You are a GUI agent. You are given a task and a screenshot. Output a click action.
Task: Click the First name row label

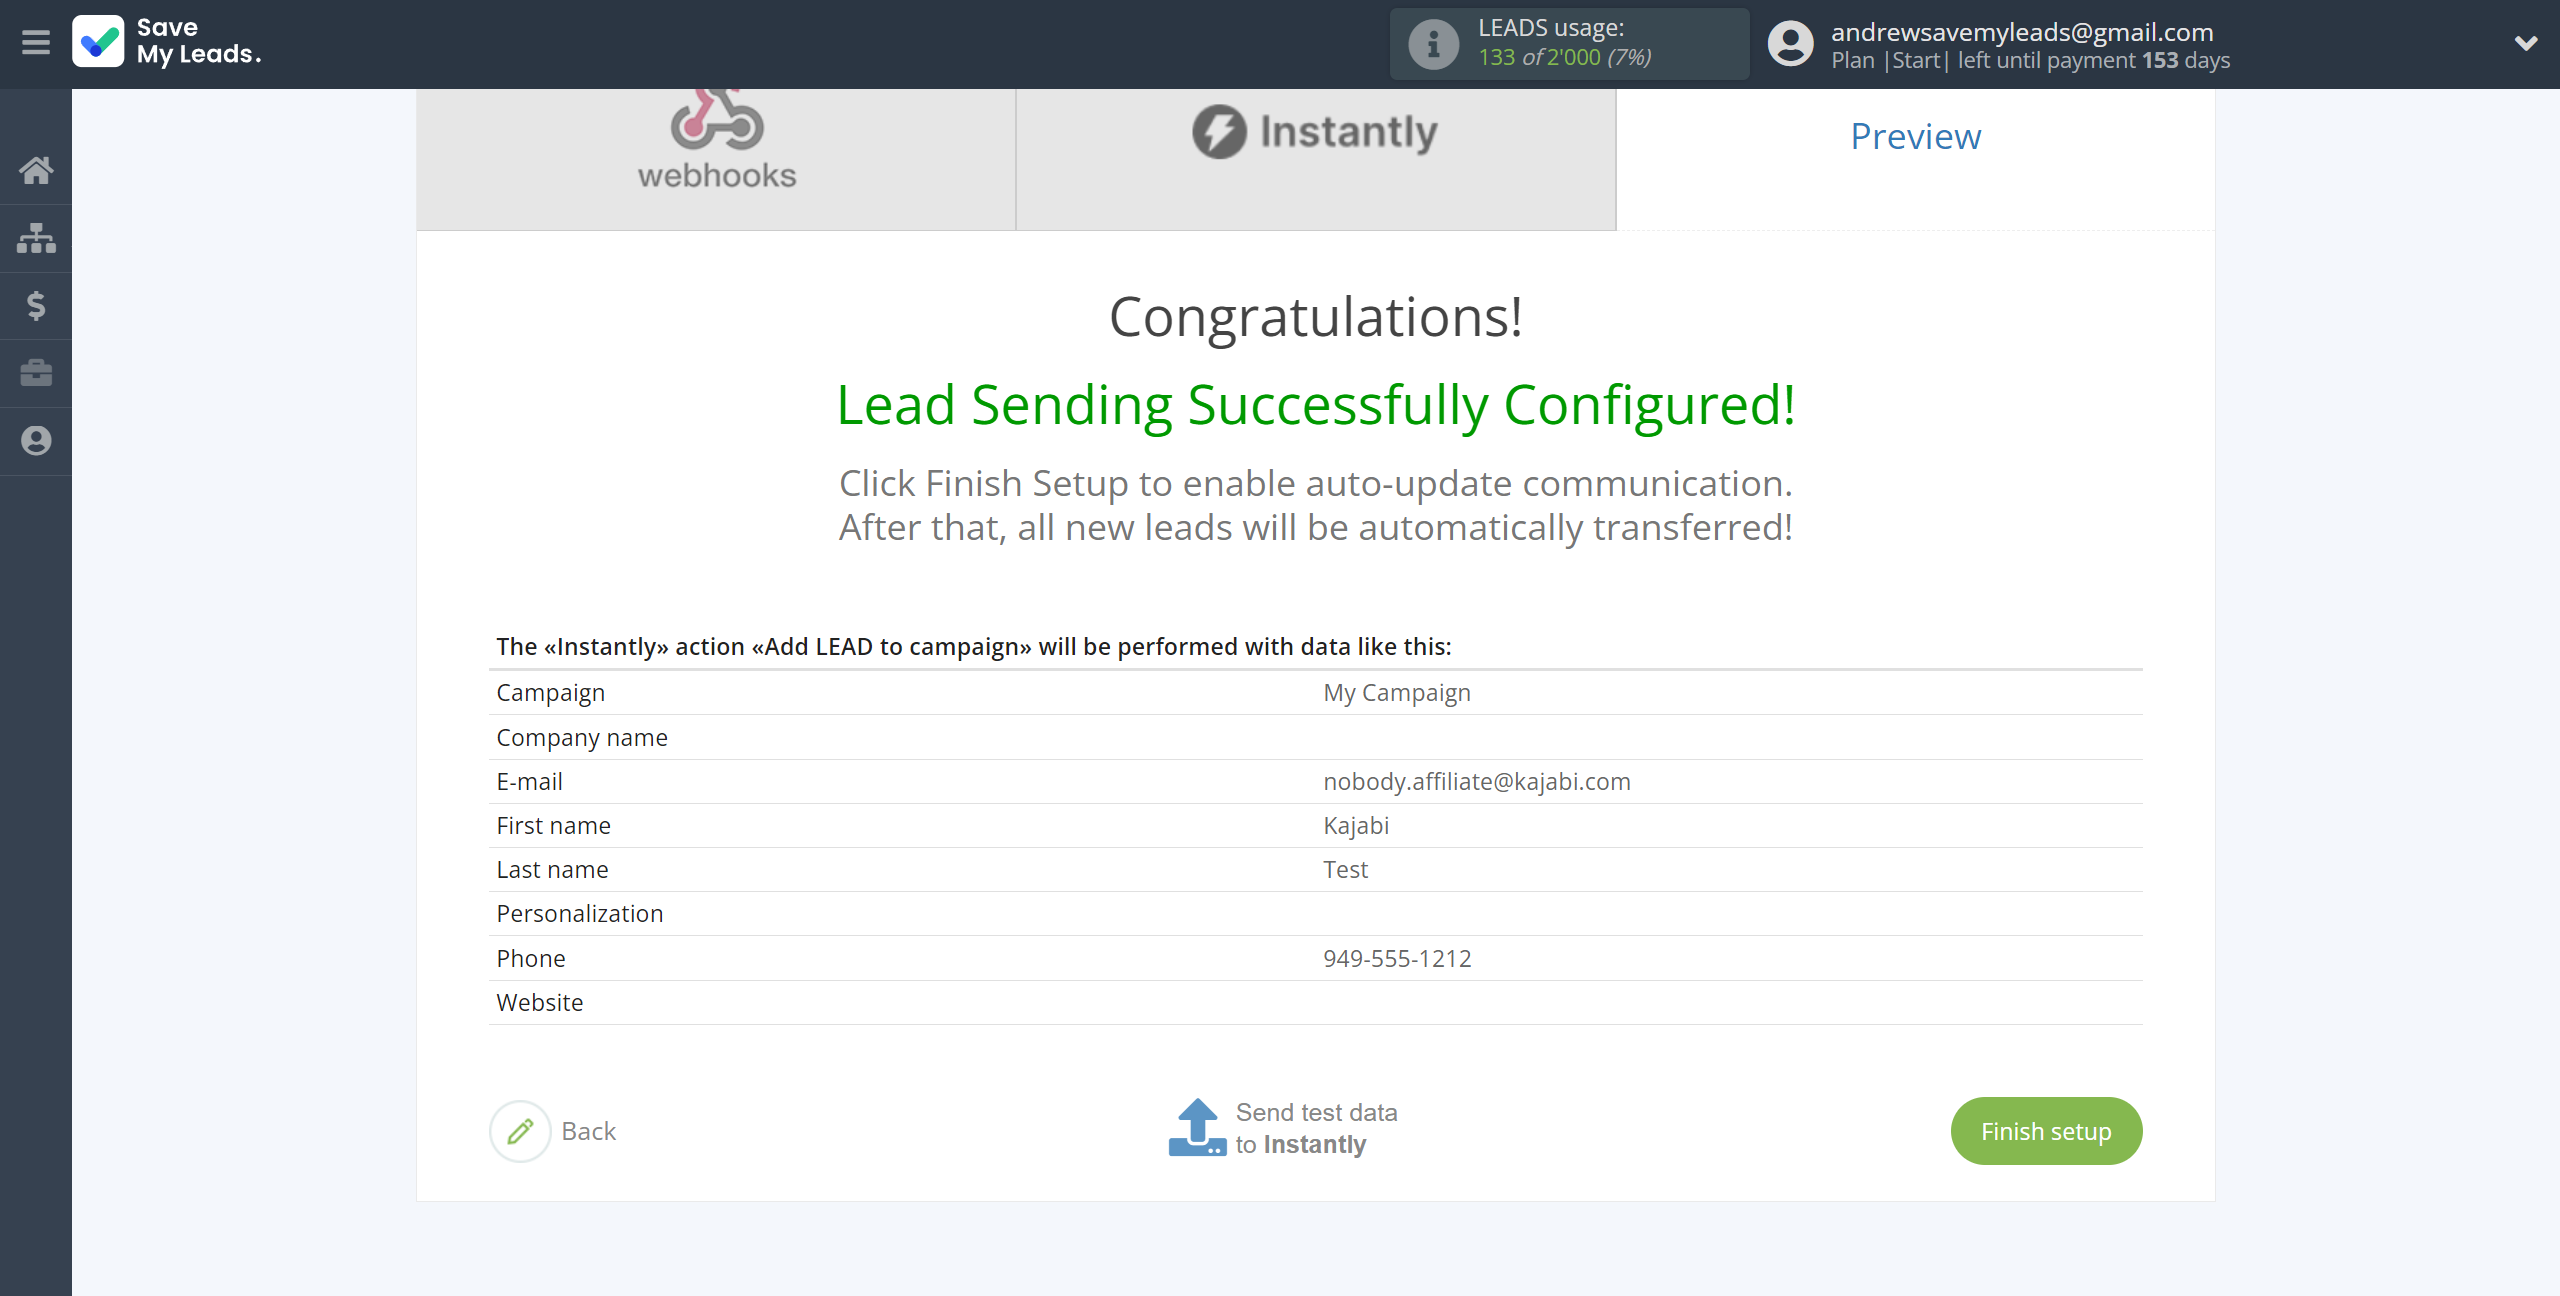(553, 826)
